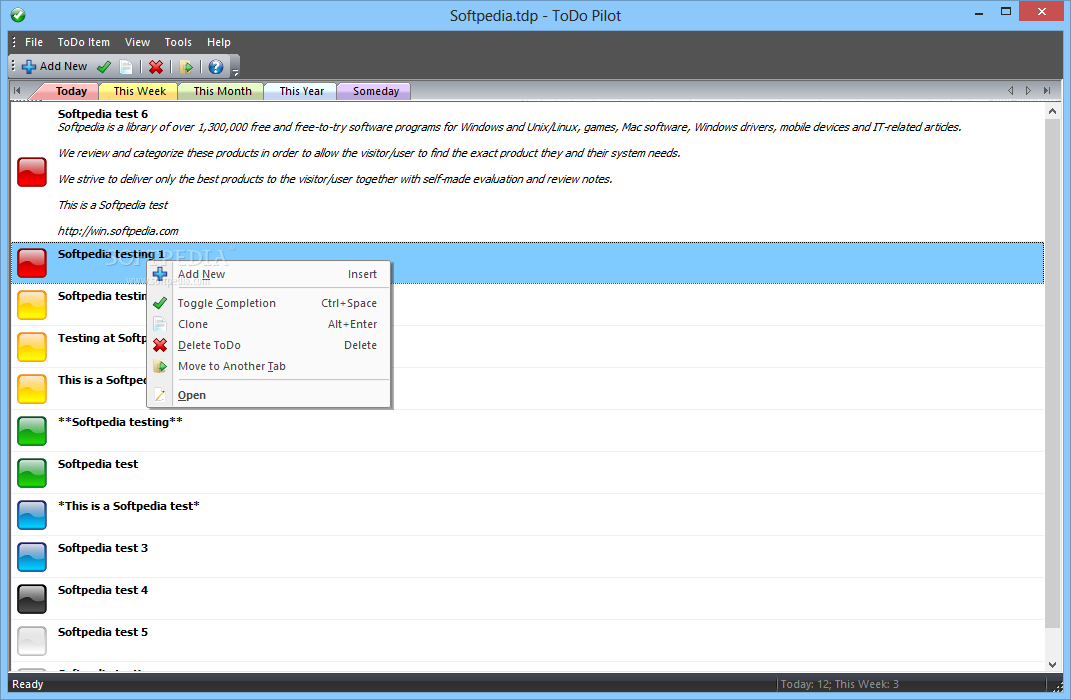Open the File menu
Image resolution: width=1071 pixels, height=700 pixels.
coord(33,42)
